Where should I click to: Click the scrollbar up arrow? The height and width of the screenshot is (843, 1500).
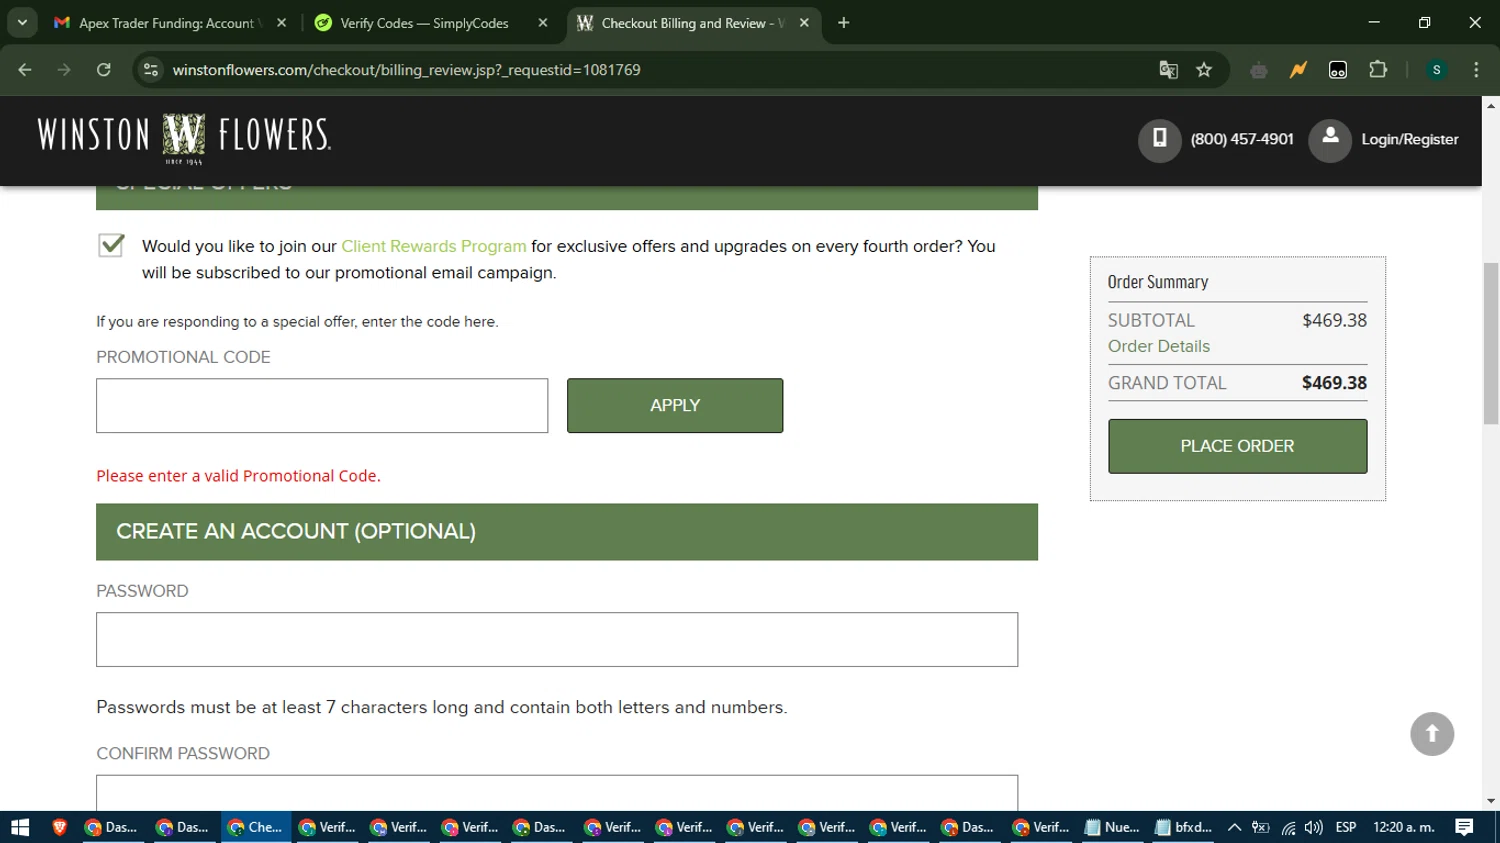pyautogui.click(x=1491, y=104)
